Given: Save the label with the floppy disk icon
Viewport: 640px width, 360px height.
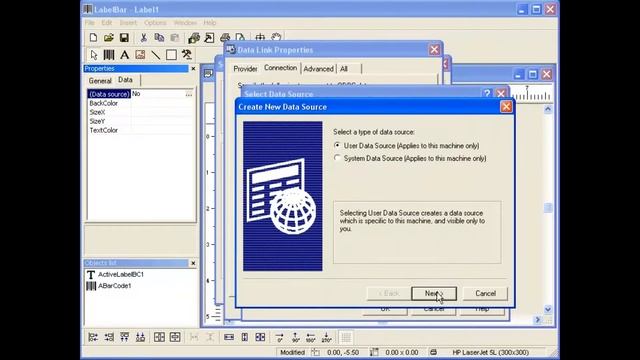Looking at the screenshot, I should point(124,38).
